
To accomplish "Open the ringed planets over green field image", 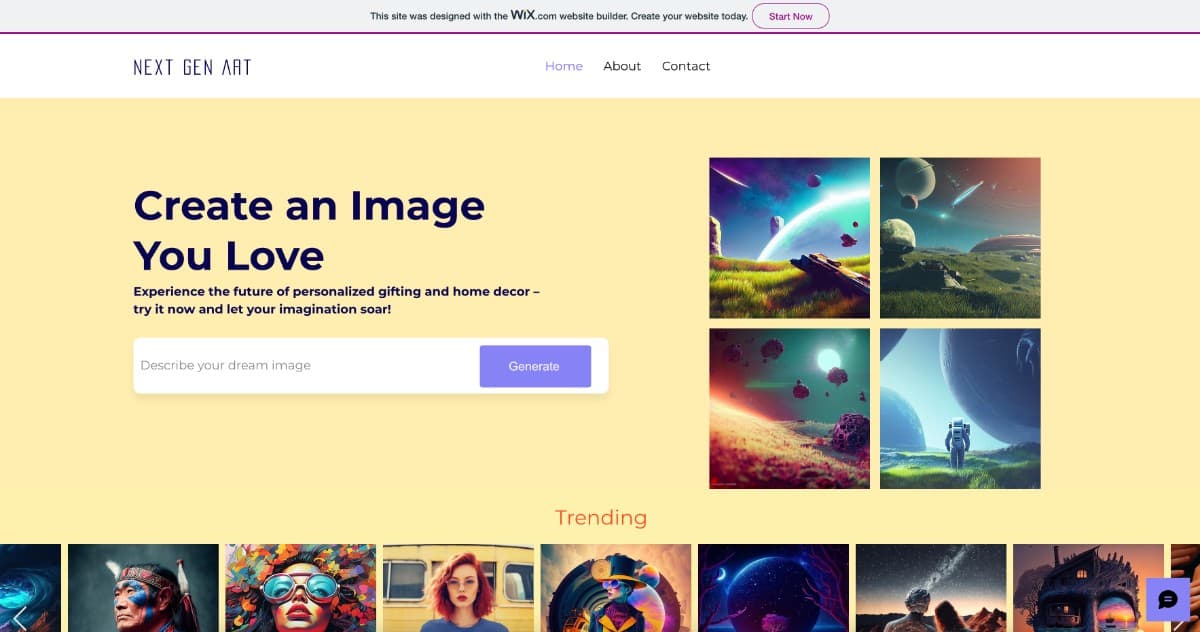I will [960, 238].
